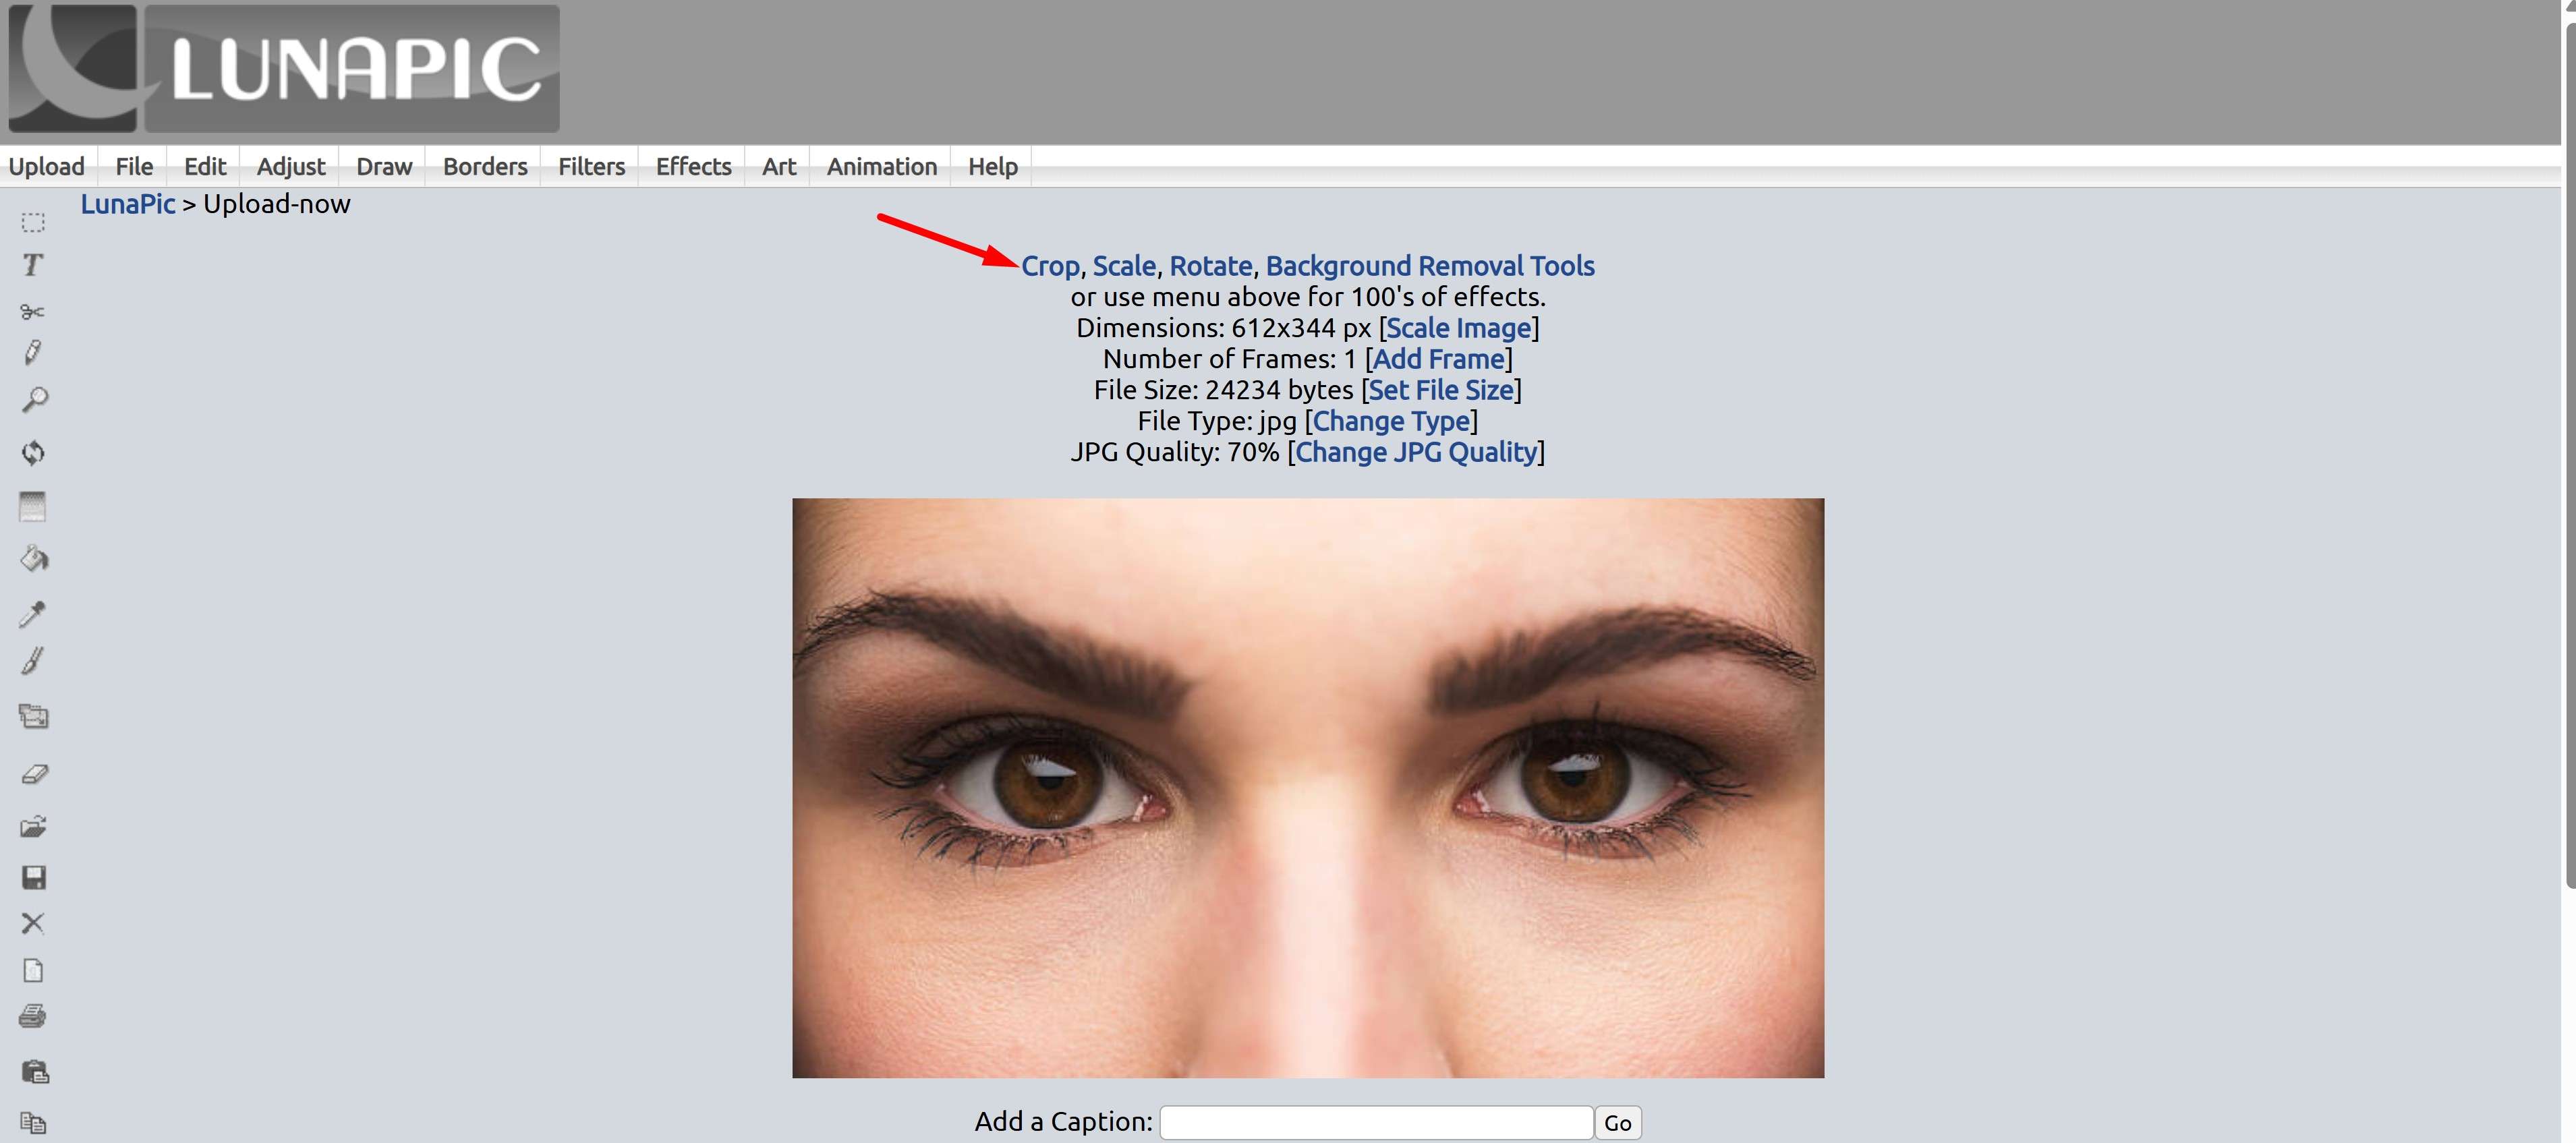Click the rotate arrows icon
This screenshot has height=1143, width=2576.
tap(33, 452)
